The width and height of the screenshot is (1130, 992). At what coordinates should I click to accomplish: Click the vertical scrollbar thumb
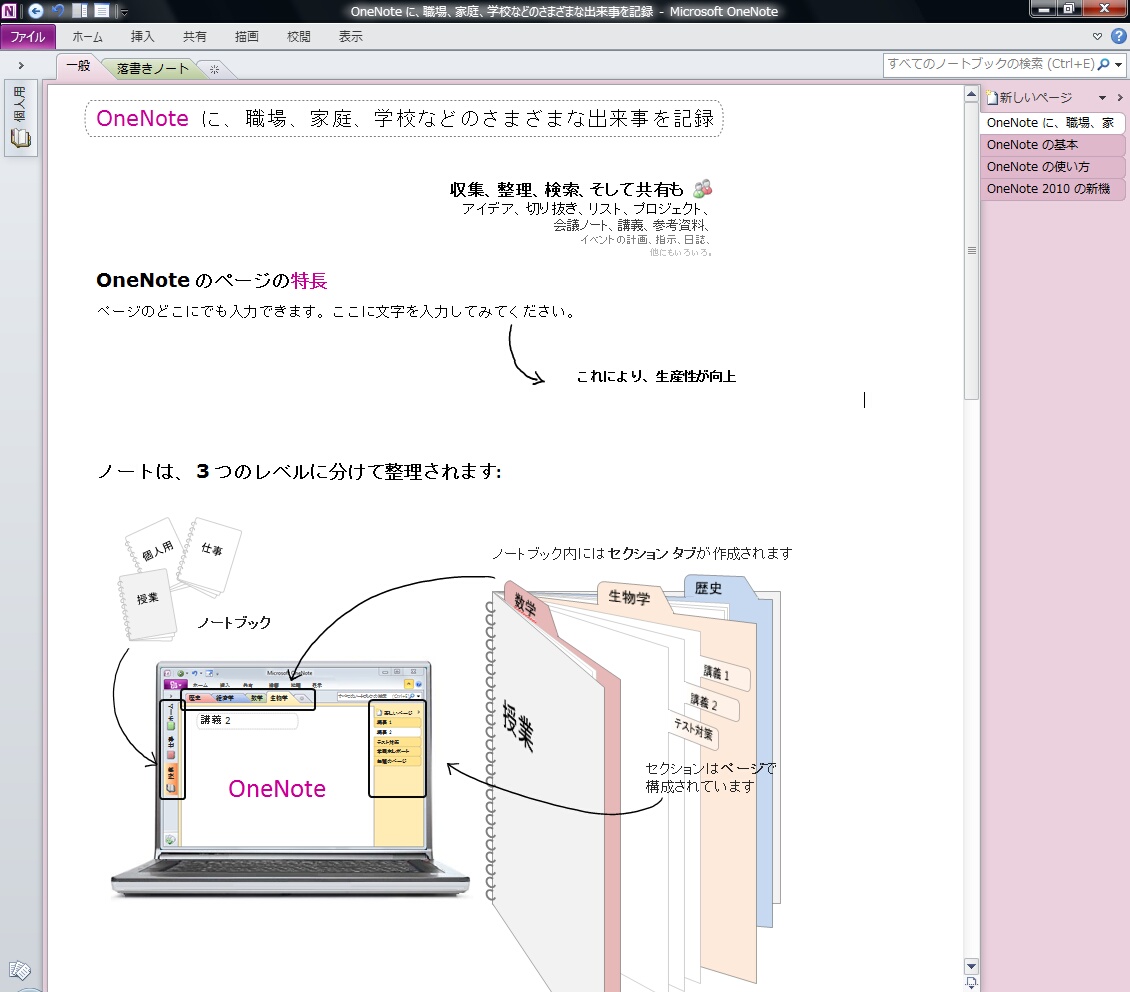971,250
